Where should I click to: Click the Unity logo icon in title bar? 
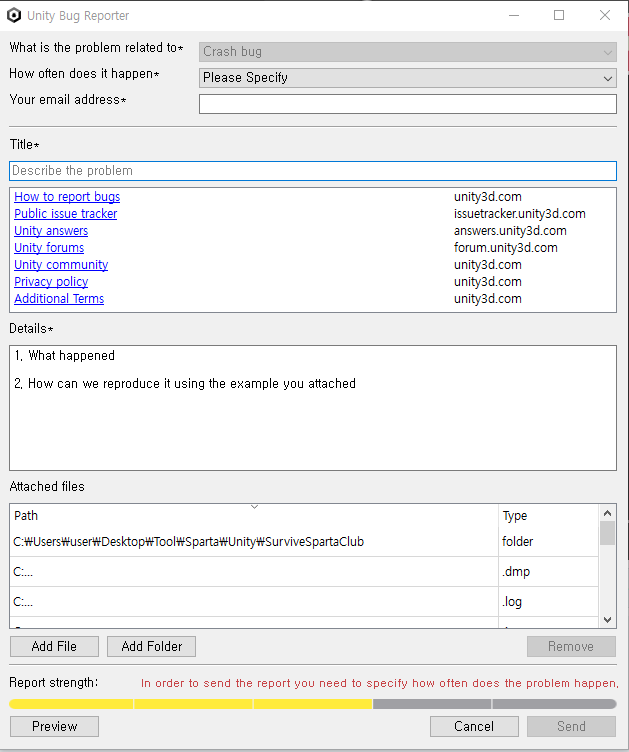pos(14,15)
